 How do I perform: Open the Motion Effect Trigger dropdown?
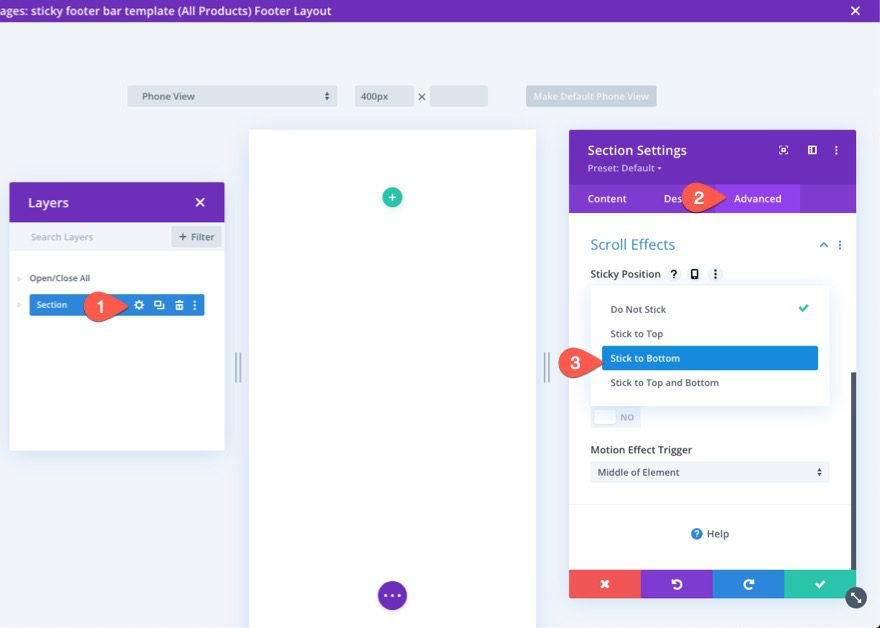point(709,471)
